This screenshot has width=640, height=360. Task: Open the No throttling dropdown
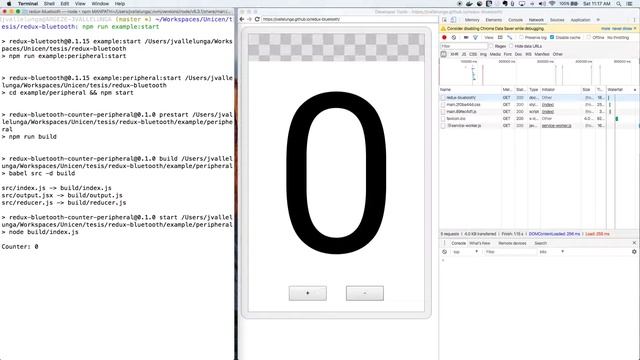(618, 38)
